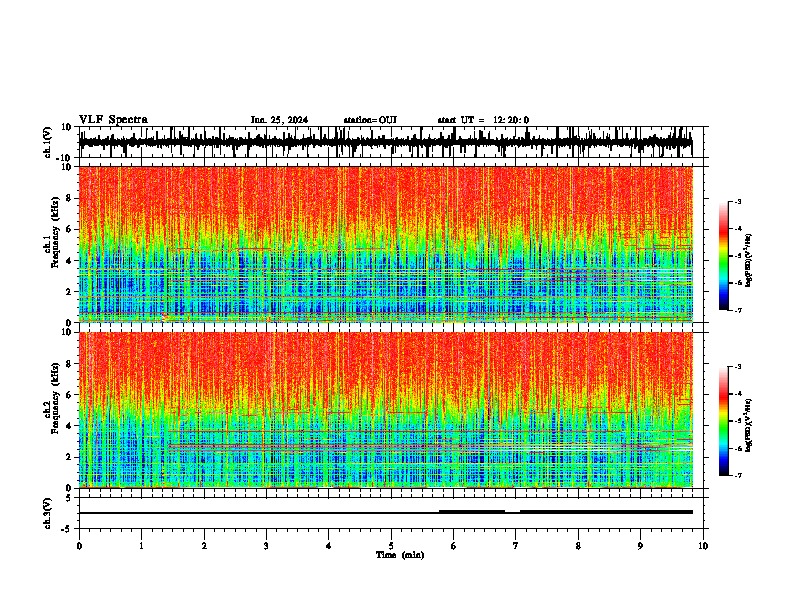Image resolution: width=792 pixels, height=612 pixels.
Task: Select the "start UT = 12:20:0" header text
Action: click(x=483, y=120)
